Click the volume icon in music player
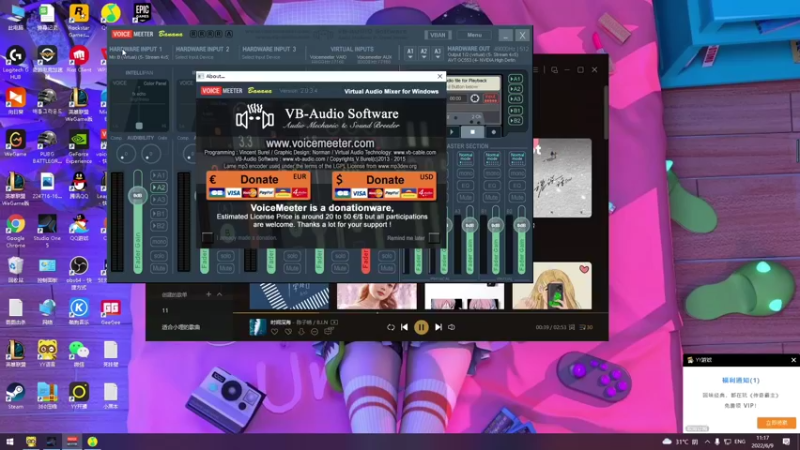 click(x=452, y=327)
